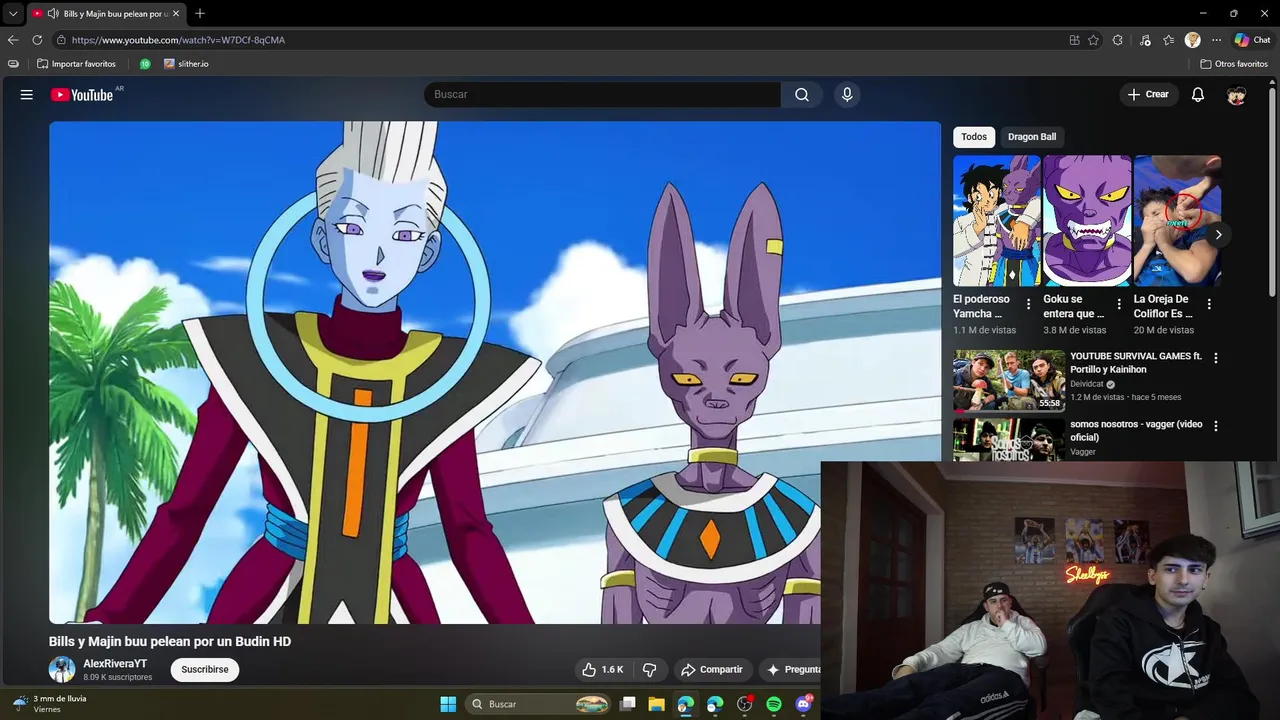Image resolution: width=1280 pixels, height=720 pixels.
Task: Click the search magnifier button on YouTube
Action: pos(802,95)
